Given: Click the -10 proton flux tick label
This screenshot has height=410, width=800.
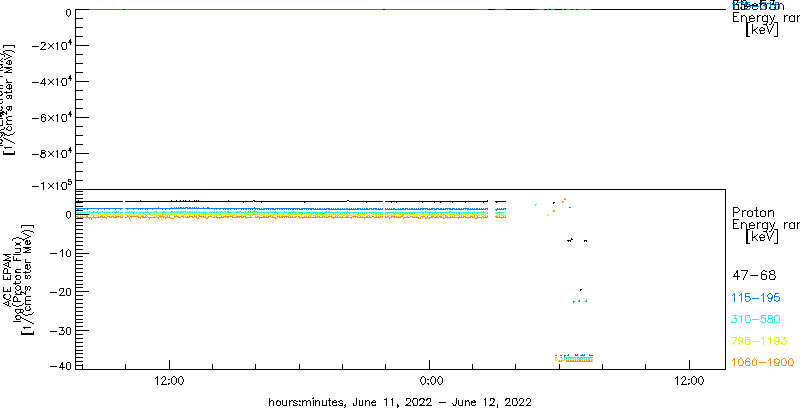Looking at the screenshot, I should click(x=60, y=253).
